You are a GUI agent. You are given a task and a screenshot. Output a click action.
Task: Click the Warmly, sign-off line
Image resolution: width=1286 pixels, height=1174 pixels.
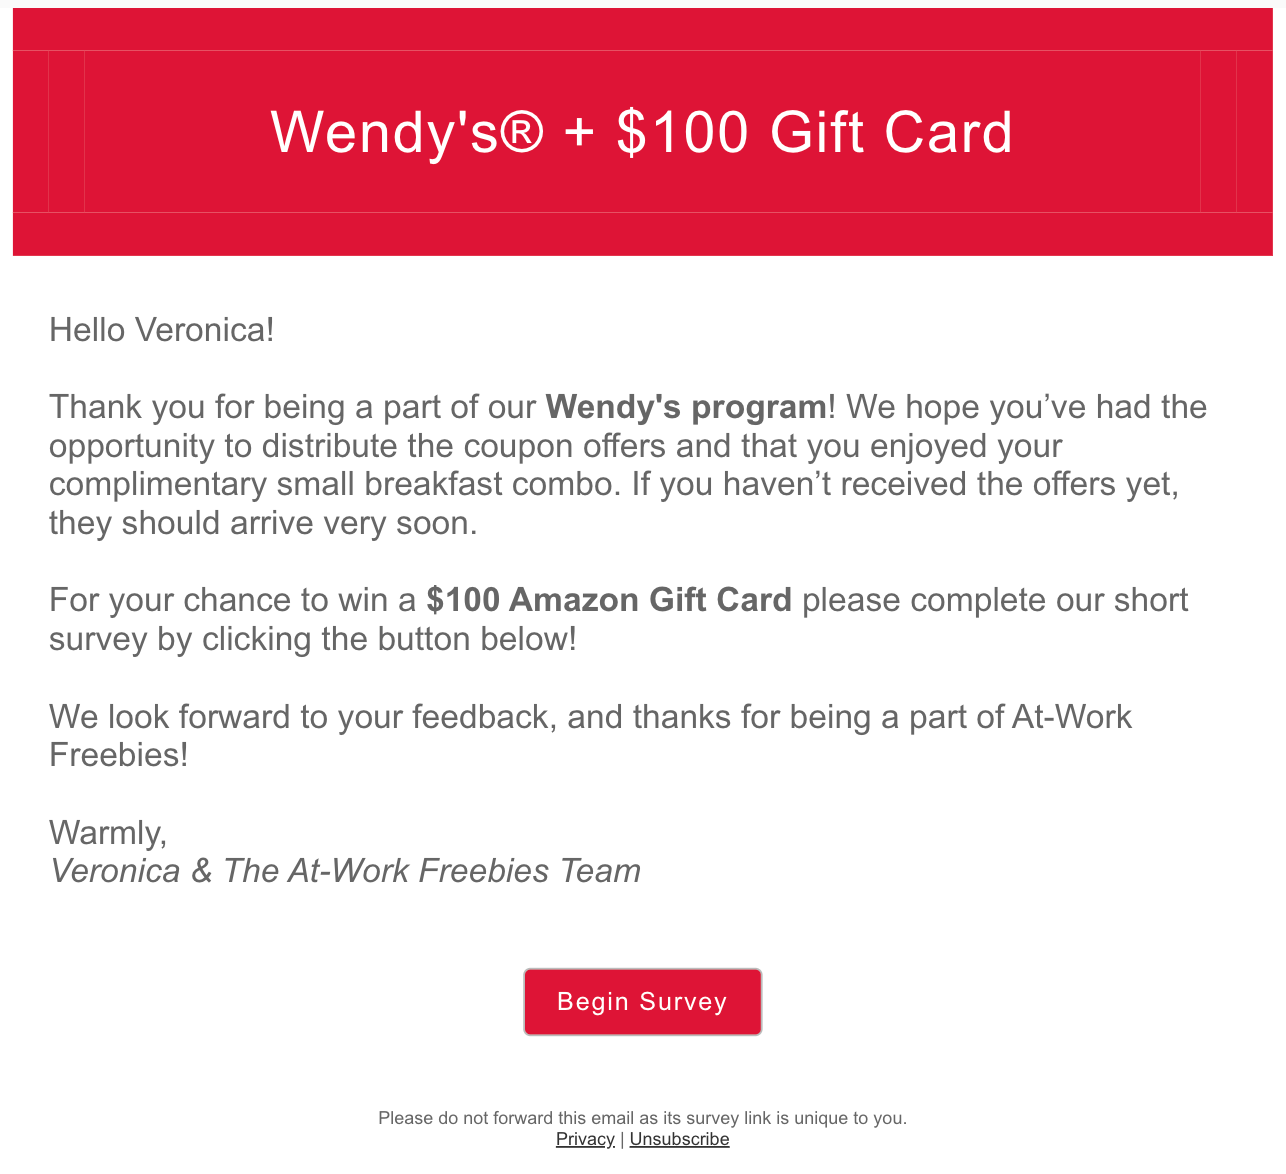point(108,832)
